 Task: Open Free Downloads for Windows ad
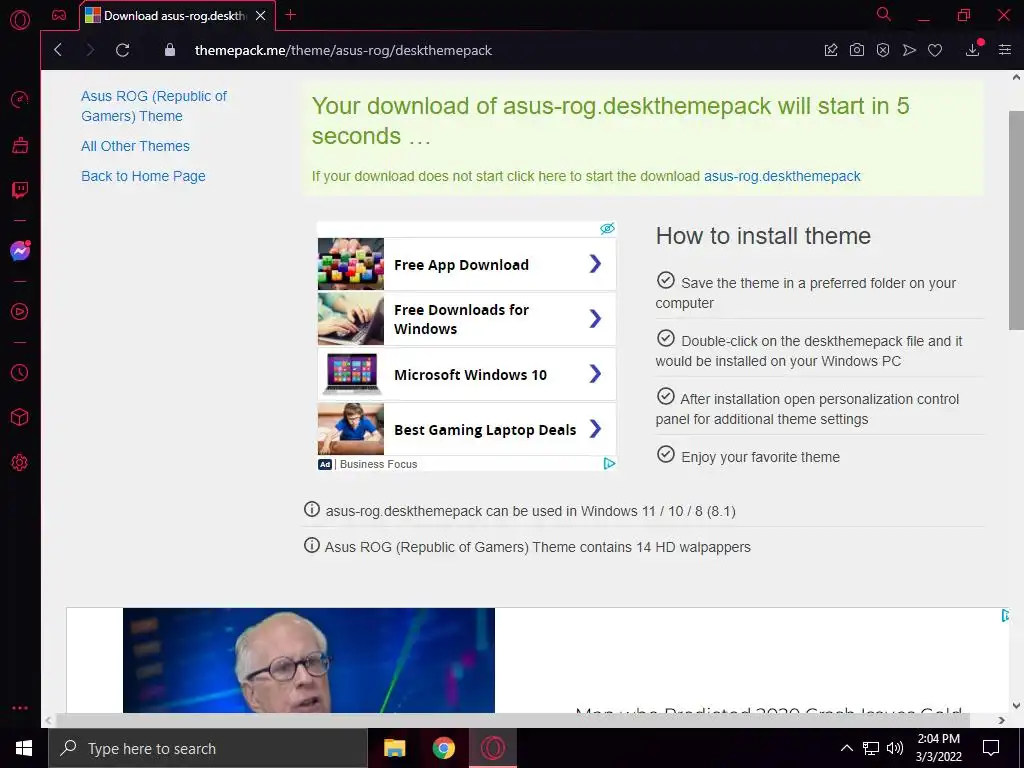click(x=466, y=319)
